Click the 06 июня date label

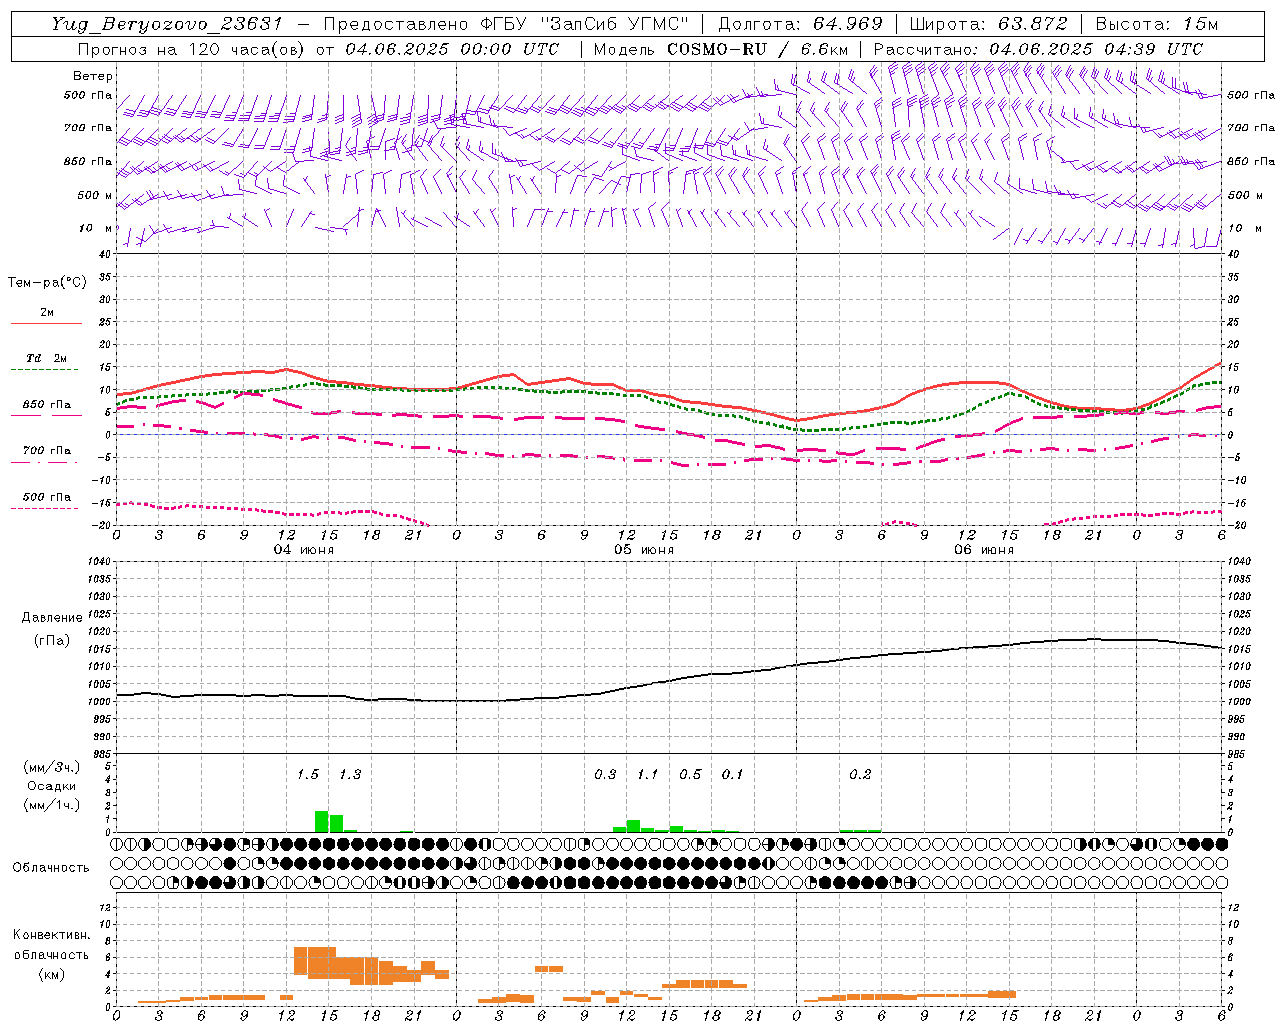click(984, 550)
